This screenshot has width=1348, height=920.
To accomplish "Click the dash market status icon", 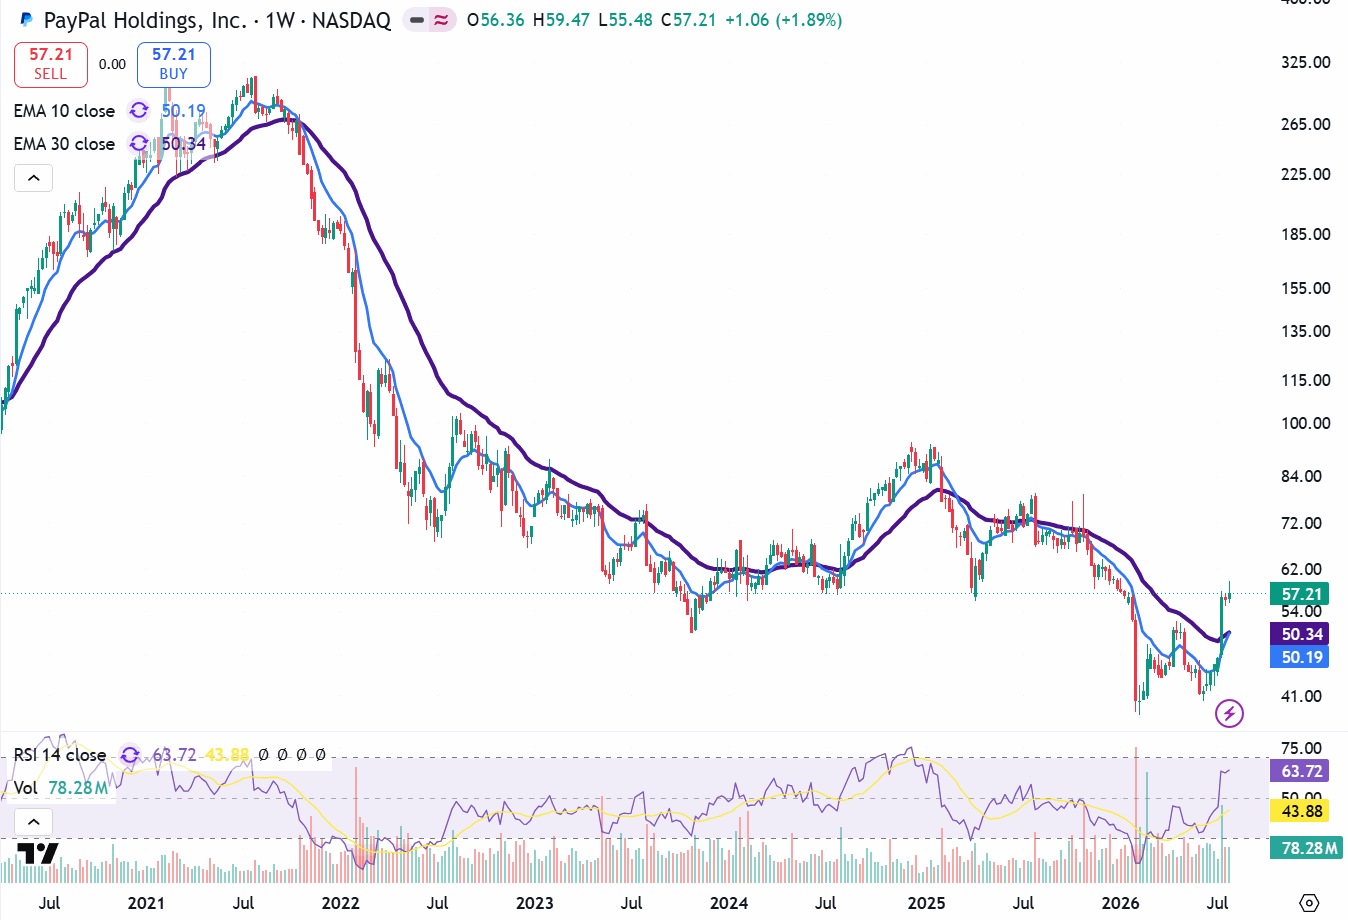I will (417, 20).
